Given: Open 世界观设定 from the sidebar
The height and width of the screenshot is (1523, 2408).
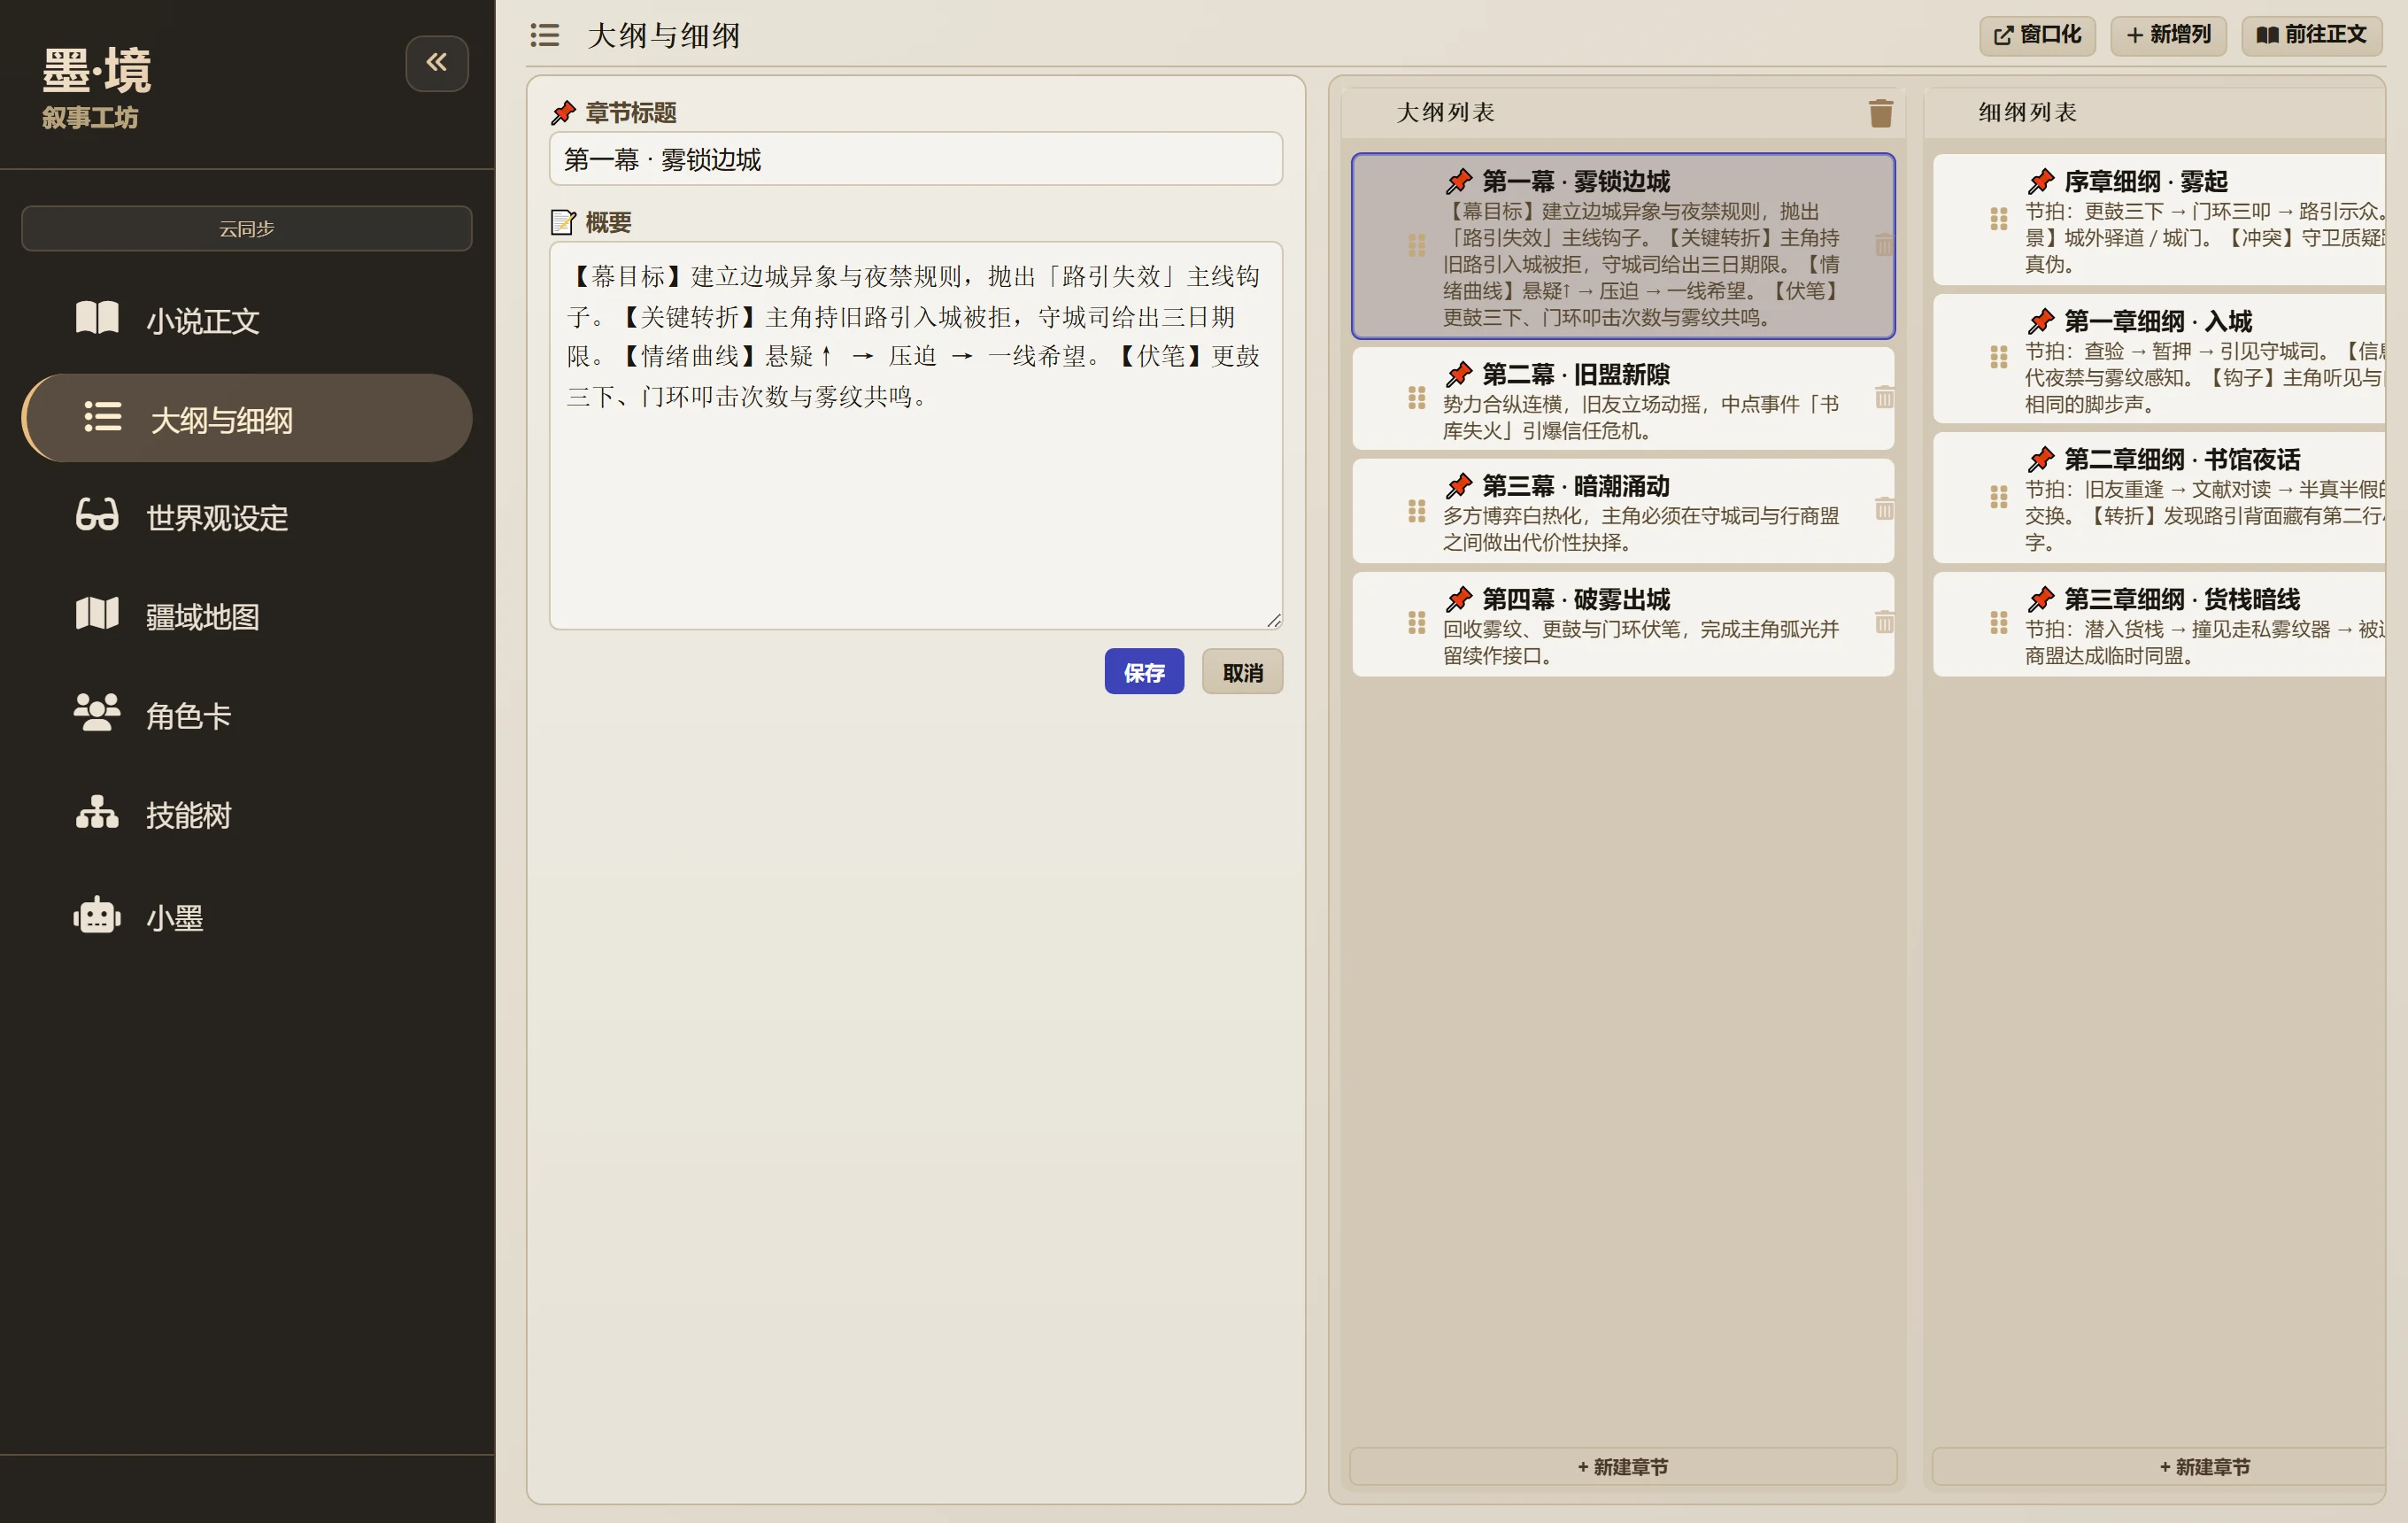Looking at the screenshot, I should tap(247, 517).
